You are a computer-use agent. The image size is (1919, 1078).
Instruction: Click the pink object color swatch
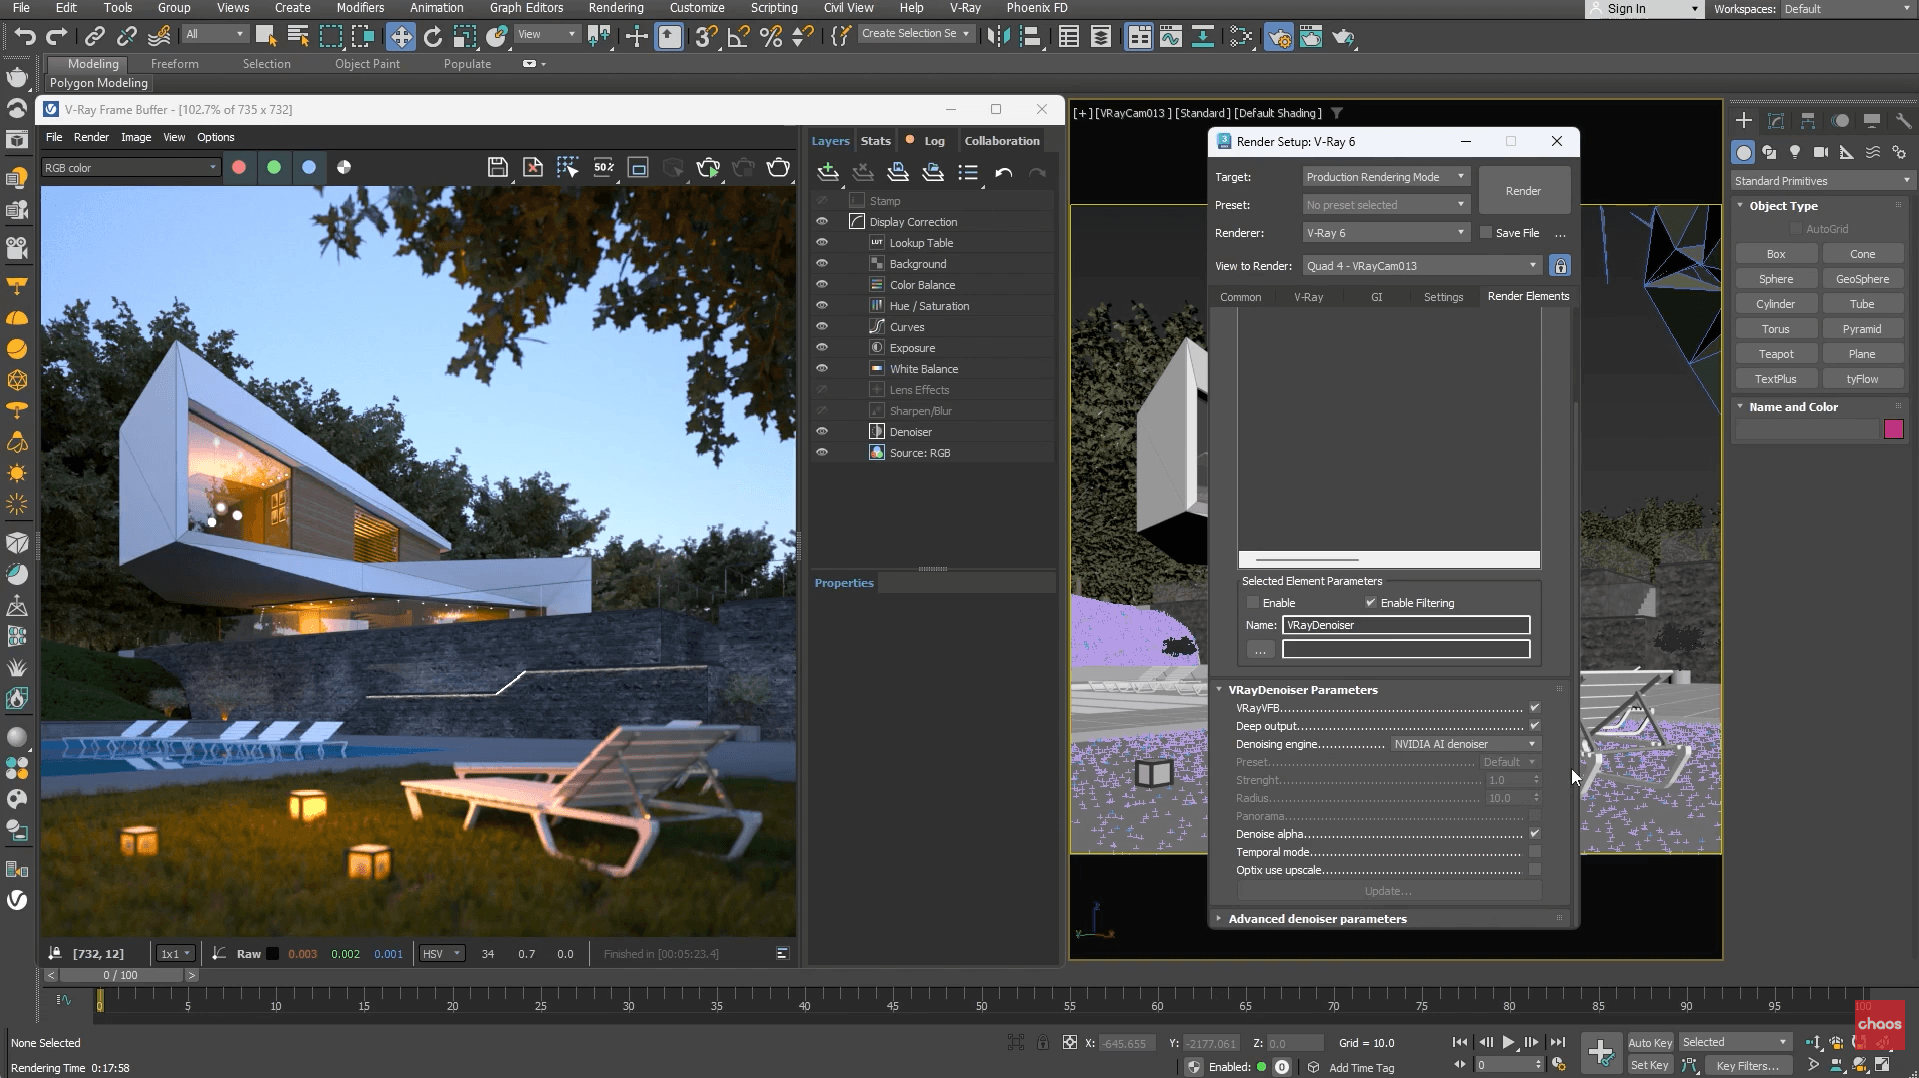point(1894,430)
